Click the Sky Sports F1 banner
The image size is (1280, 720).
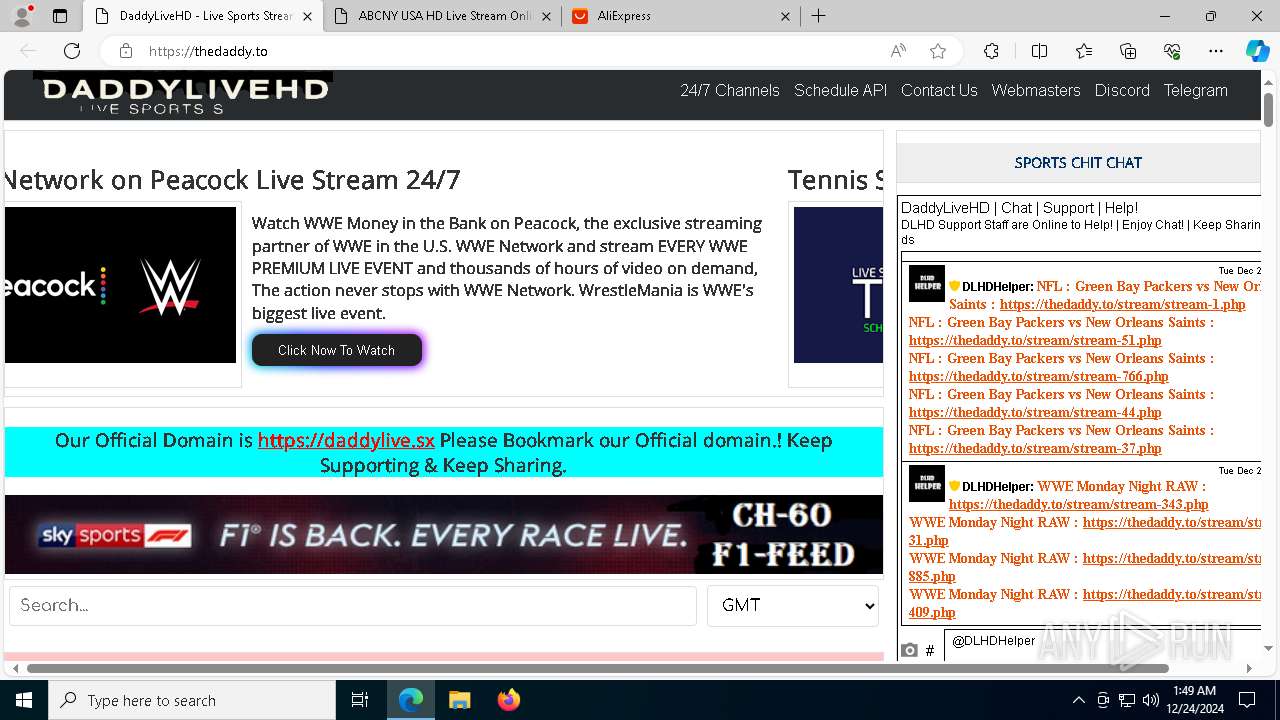pyautogui.click(x=444, y=535)
